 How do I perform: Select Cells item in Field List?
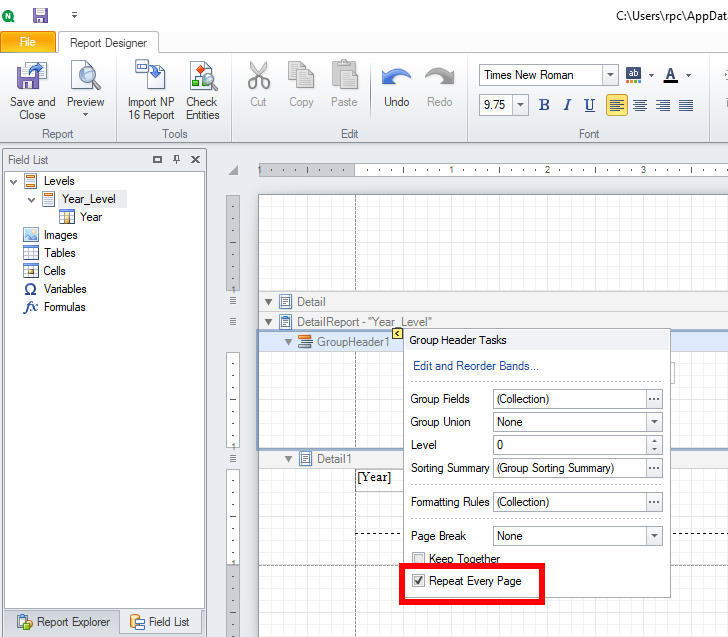tap(54, 271)
